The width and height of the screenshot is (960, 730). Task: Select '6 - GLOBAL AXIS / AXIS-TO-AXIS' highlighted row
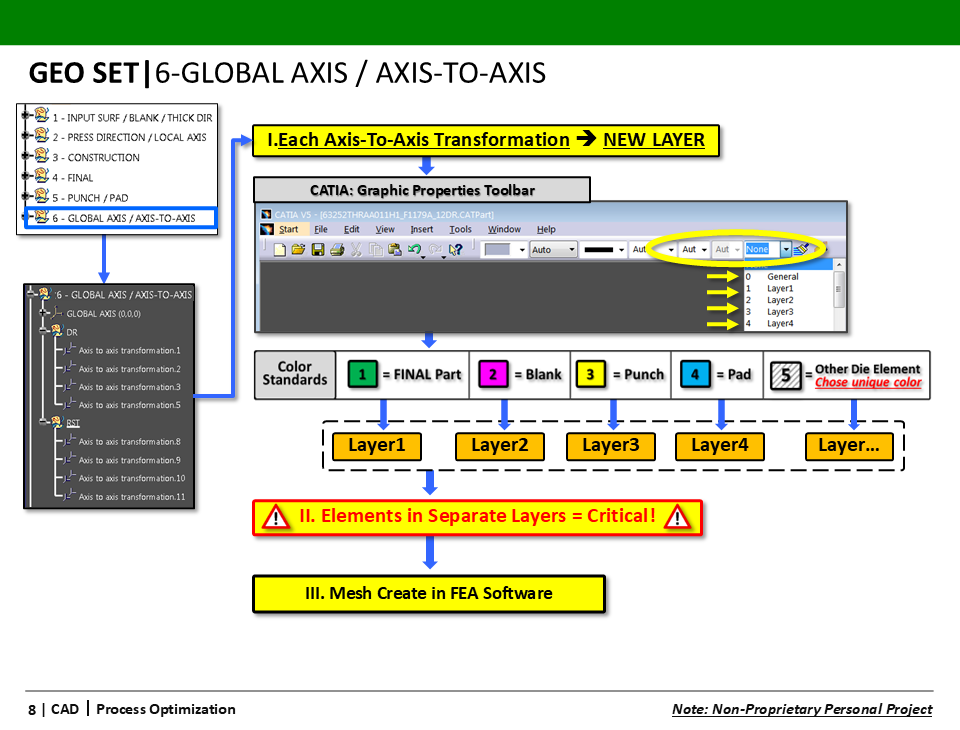pyautogui.click(x=120, y=217)
